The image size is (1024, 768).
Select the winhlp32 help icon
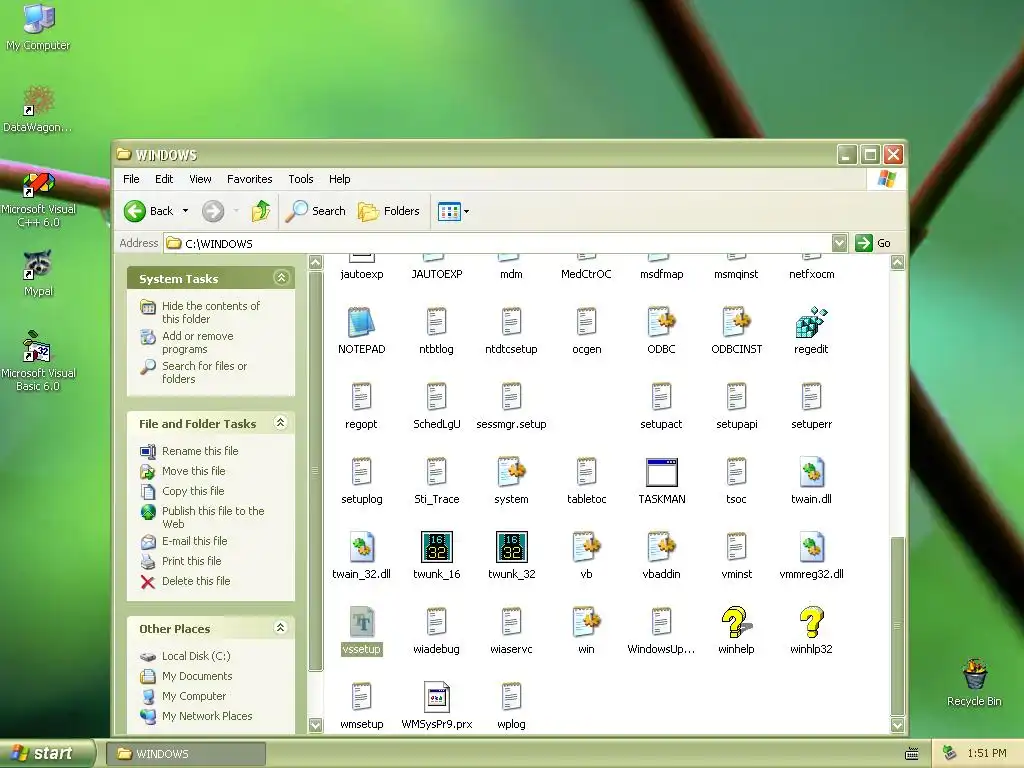pyautogui.click(x=811, y=622)
